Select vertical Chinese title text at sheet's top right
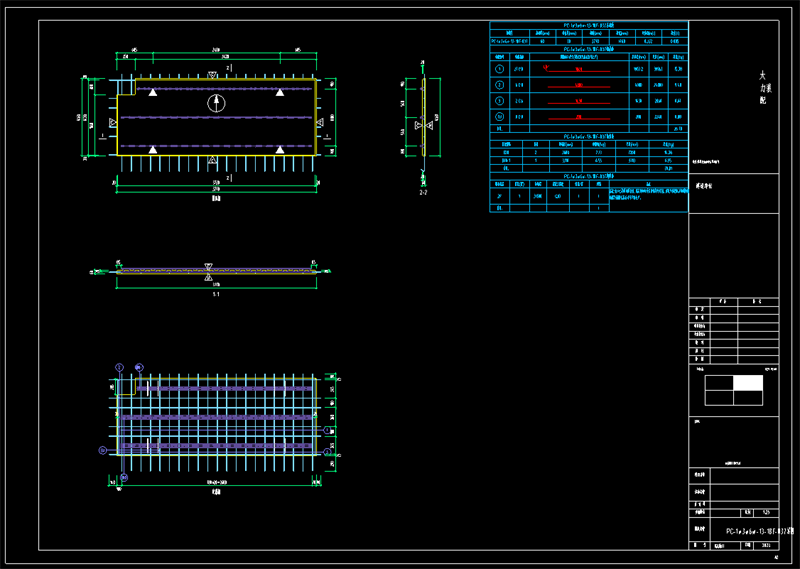800x569 pixels. pyautogui.click(x=764, y=88)
